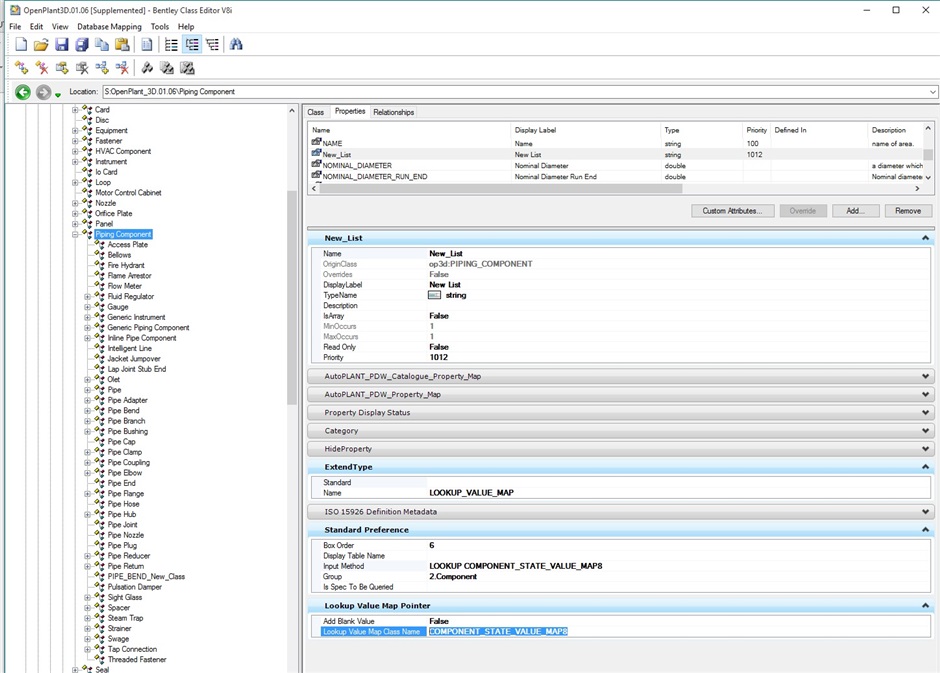The image size is (940, 673).
Task: Navigate back with the green arrow
Action: click(x=23, y=92)
